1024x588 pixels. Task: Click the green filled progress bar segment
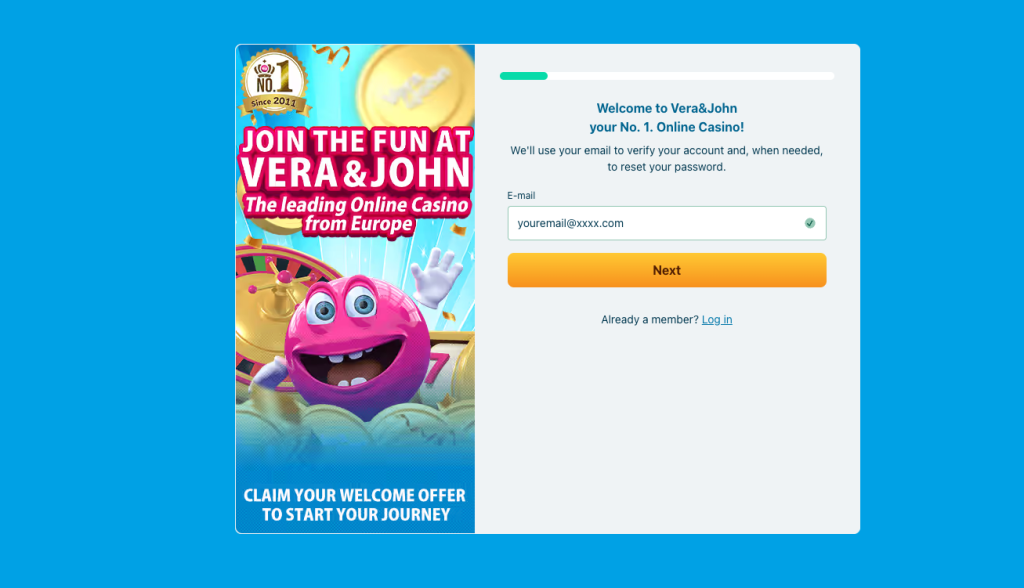click(x=524, y=76)
